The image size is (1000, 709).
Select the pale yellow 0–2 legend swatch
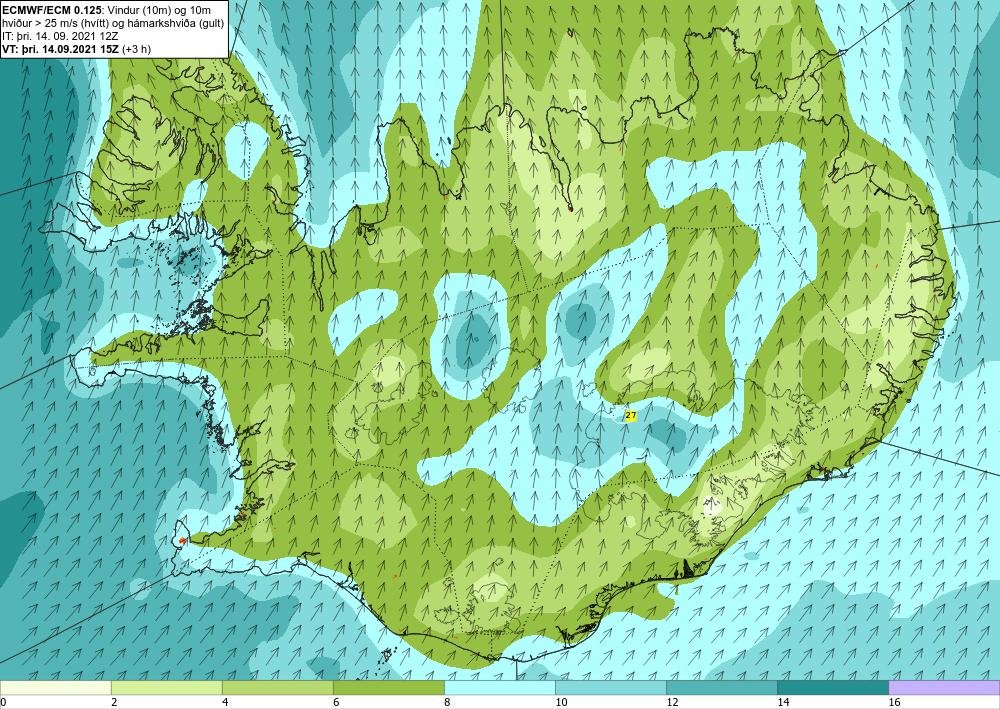click(55, 688)
